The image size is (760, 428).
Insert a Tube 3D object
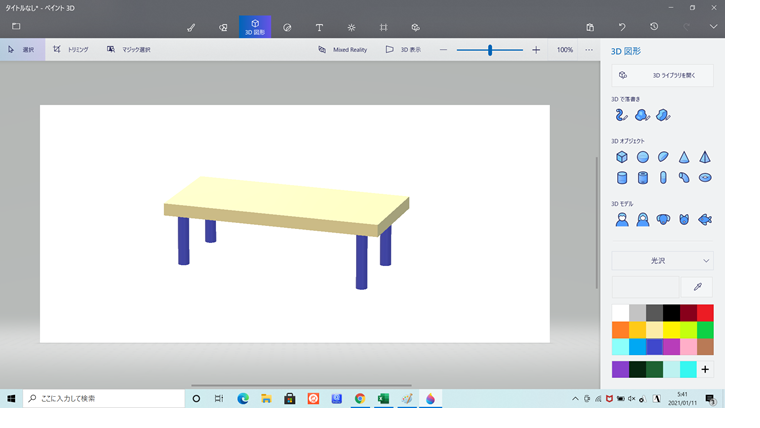(x=643, y=178)
